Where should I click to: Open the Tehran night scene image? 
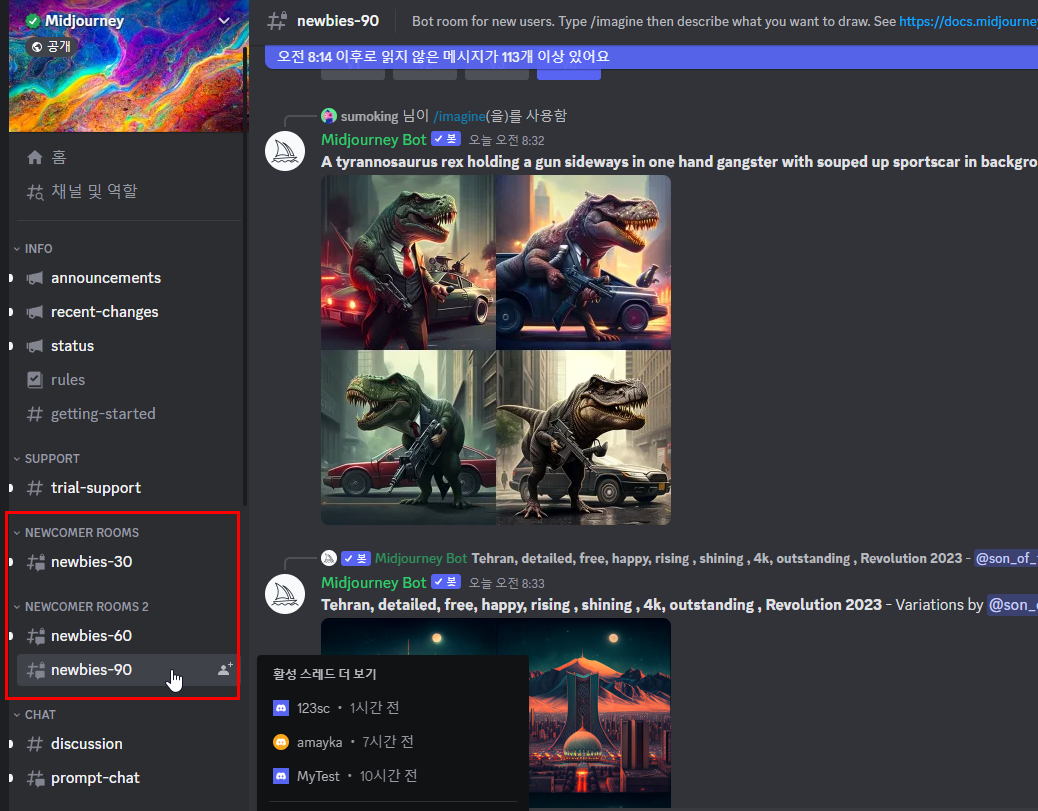(x=600, y=713)
